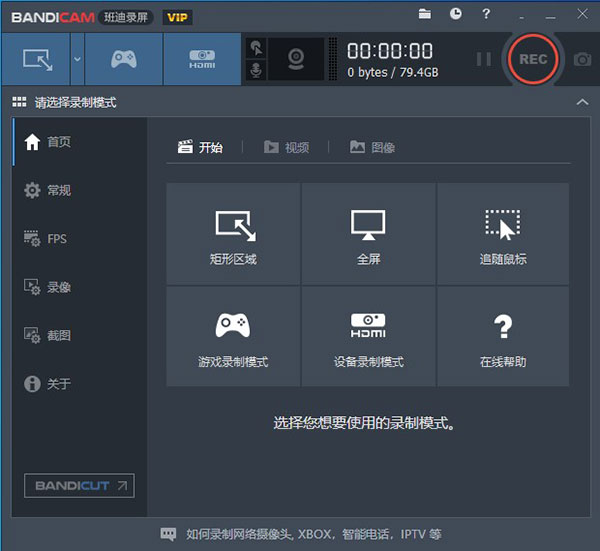Take screenshot with camera icon
Viewport: 600px width, 551px height.
click(582, 59)
